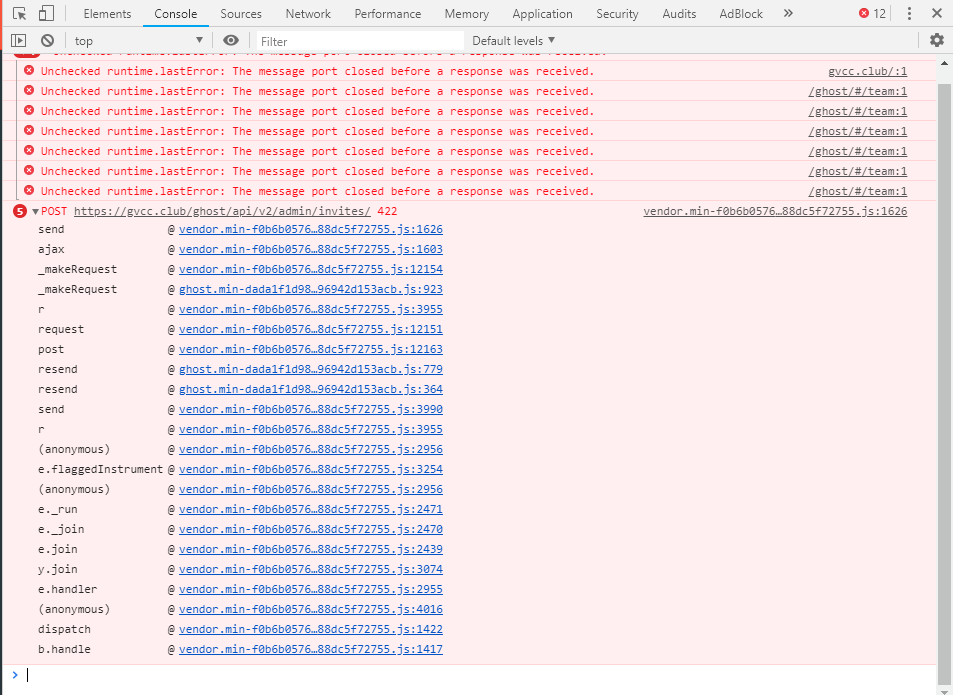The image size is (953, 695).
Task: Open the e.flaggedInstrument js:3254 link
Action: (x=311, y=469)
